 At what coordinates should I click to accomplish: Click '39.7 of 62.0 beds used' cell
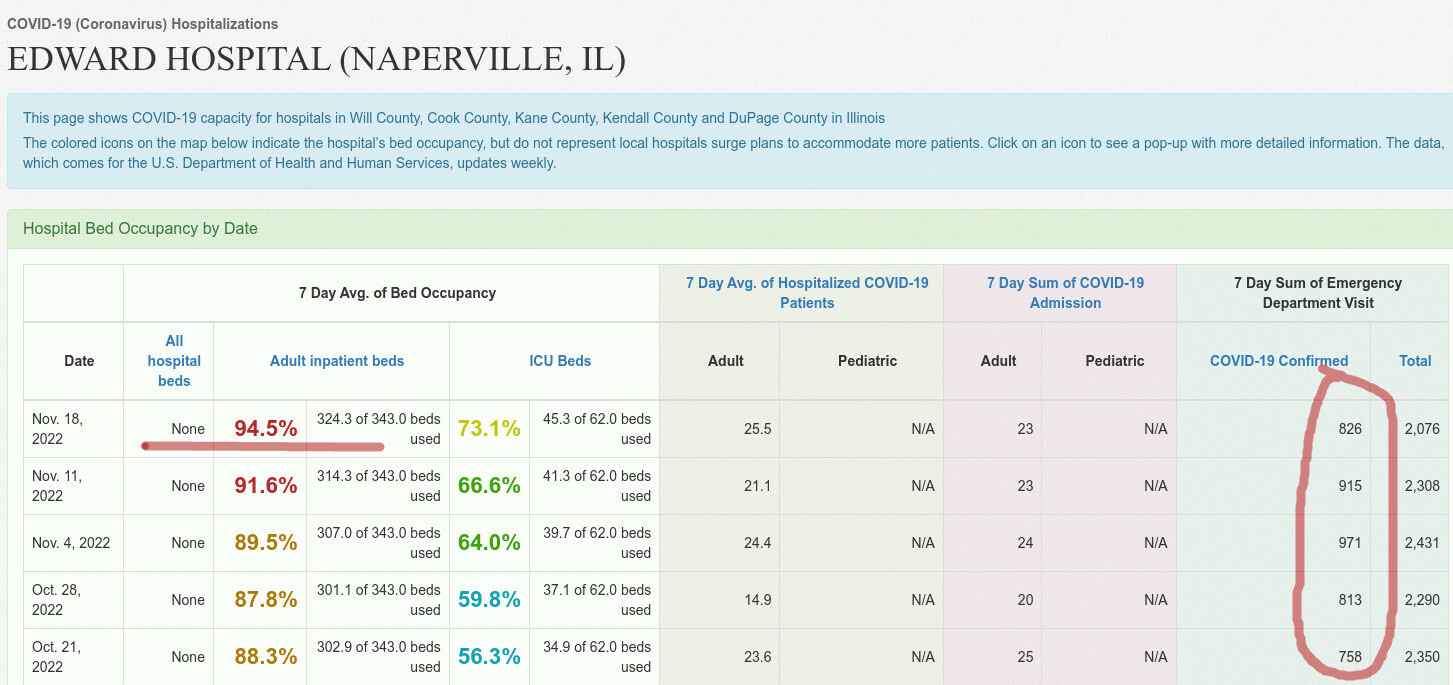click(x=595, y=543)
